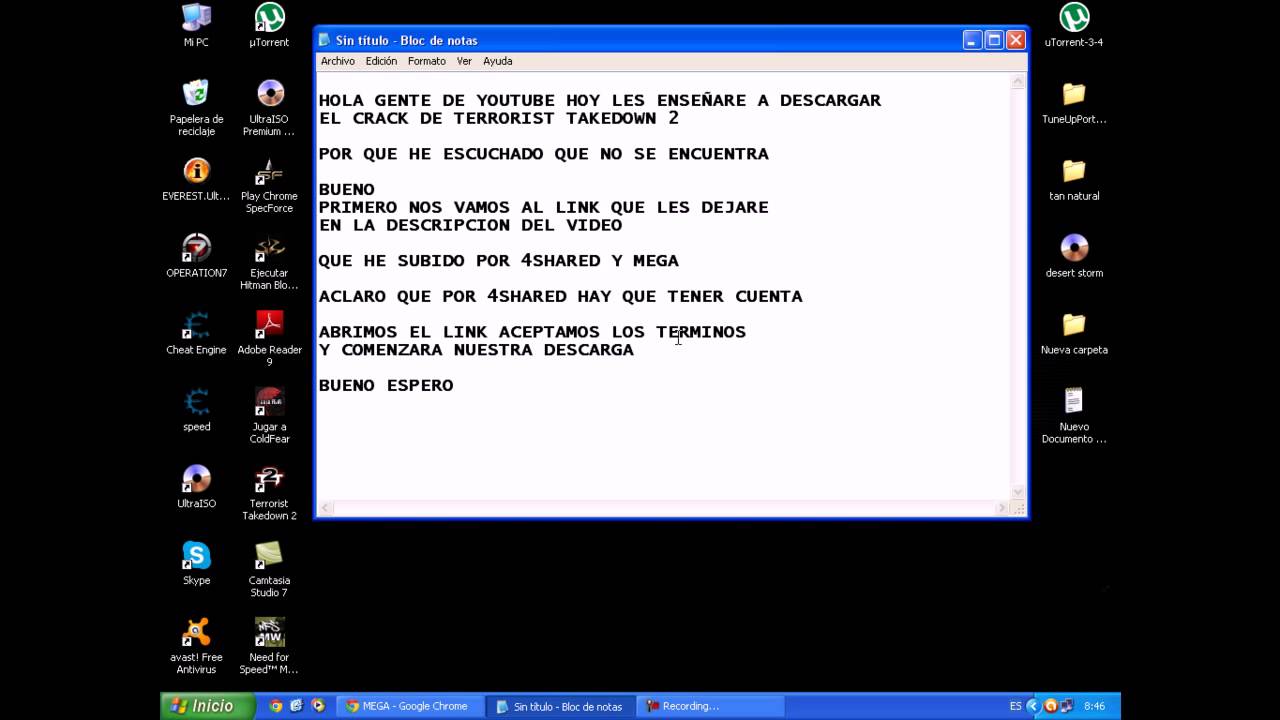Open the Nueva carpeta folder
Screen dimensions: 1280x720
tap(1074, 332)
